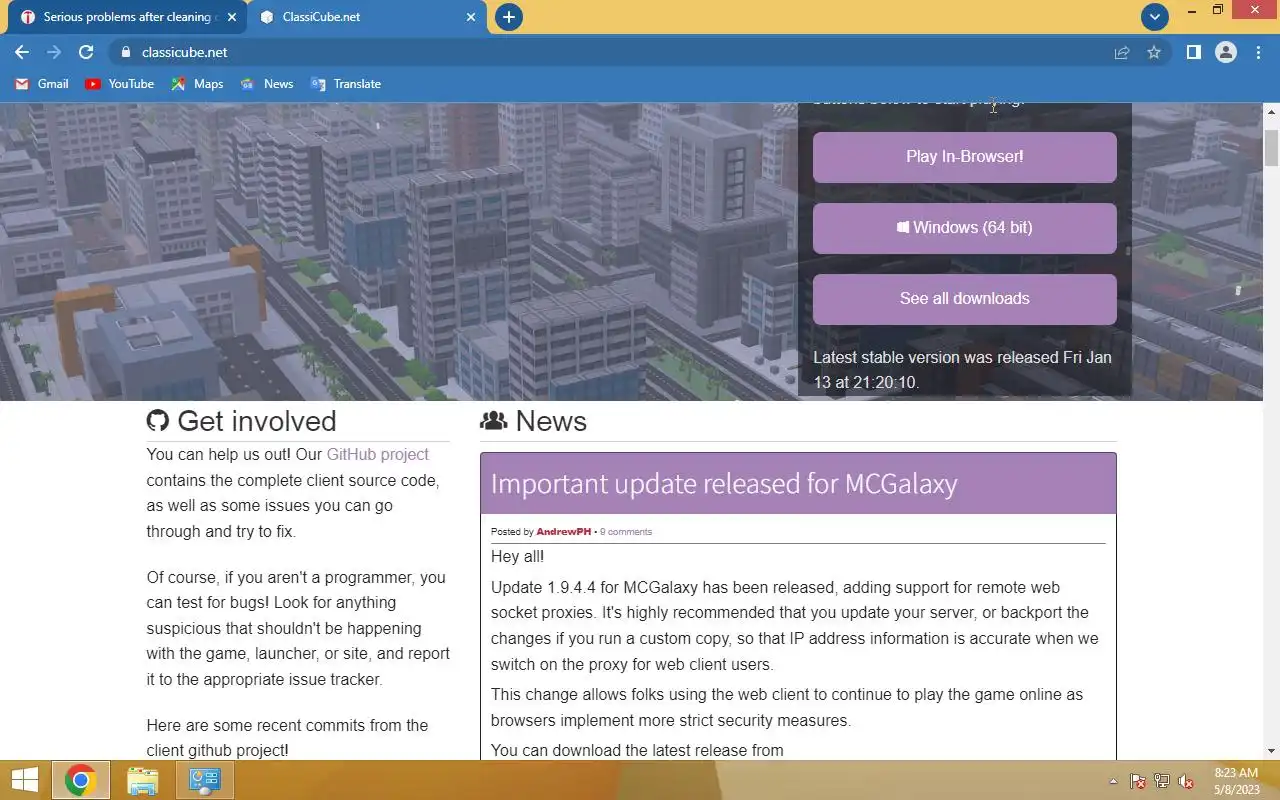Click the share page icon in address bar
The height and width of the screenshot is (800, 1280).
[x=1122, y=52]
